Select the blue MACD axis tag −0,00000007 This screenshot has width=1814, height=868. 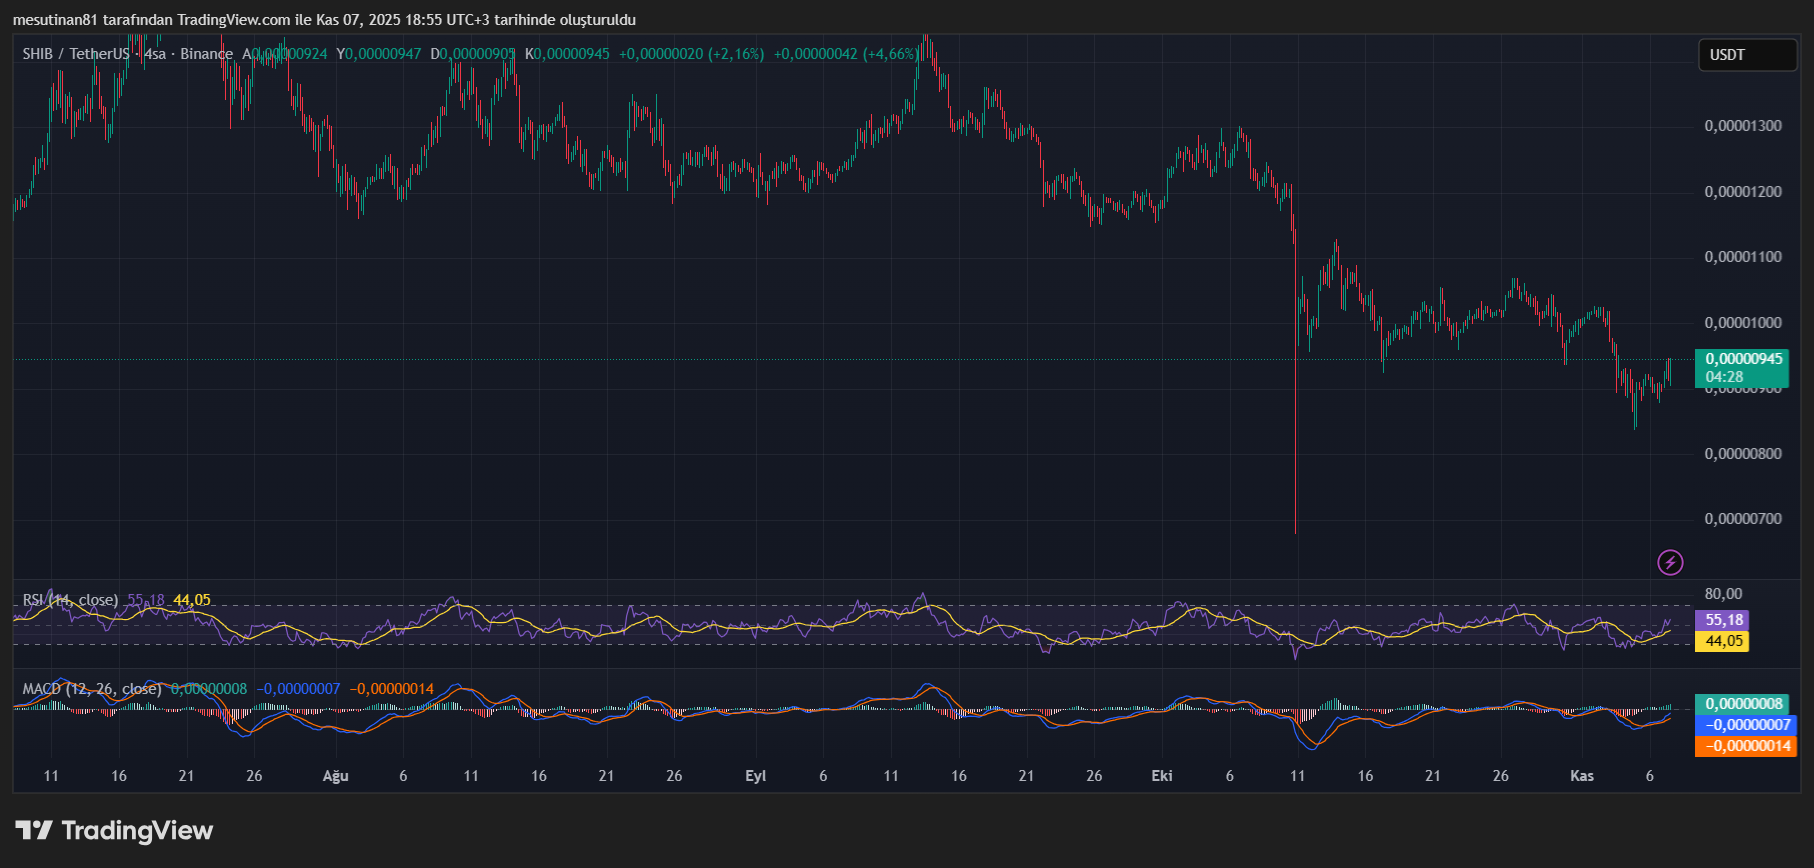click(x=1746, y=725)
